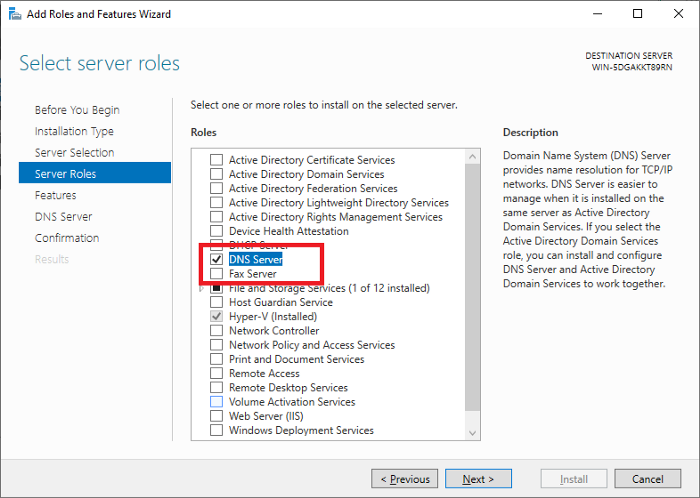
Task: Click the roles list scroll down arrow
Action: click(472, 433)
